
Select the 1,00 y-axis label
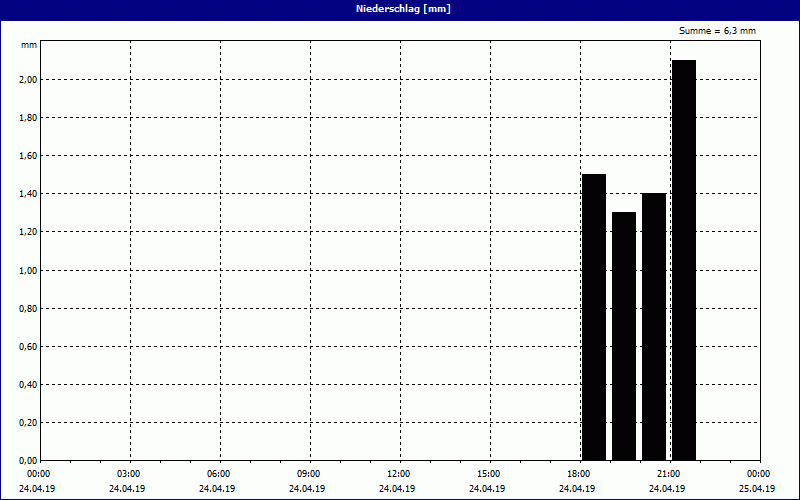point(28,270)
